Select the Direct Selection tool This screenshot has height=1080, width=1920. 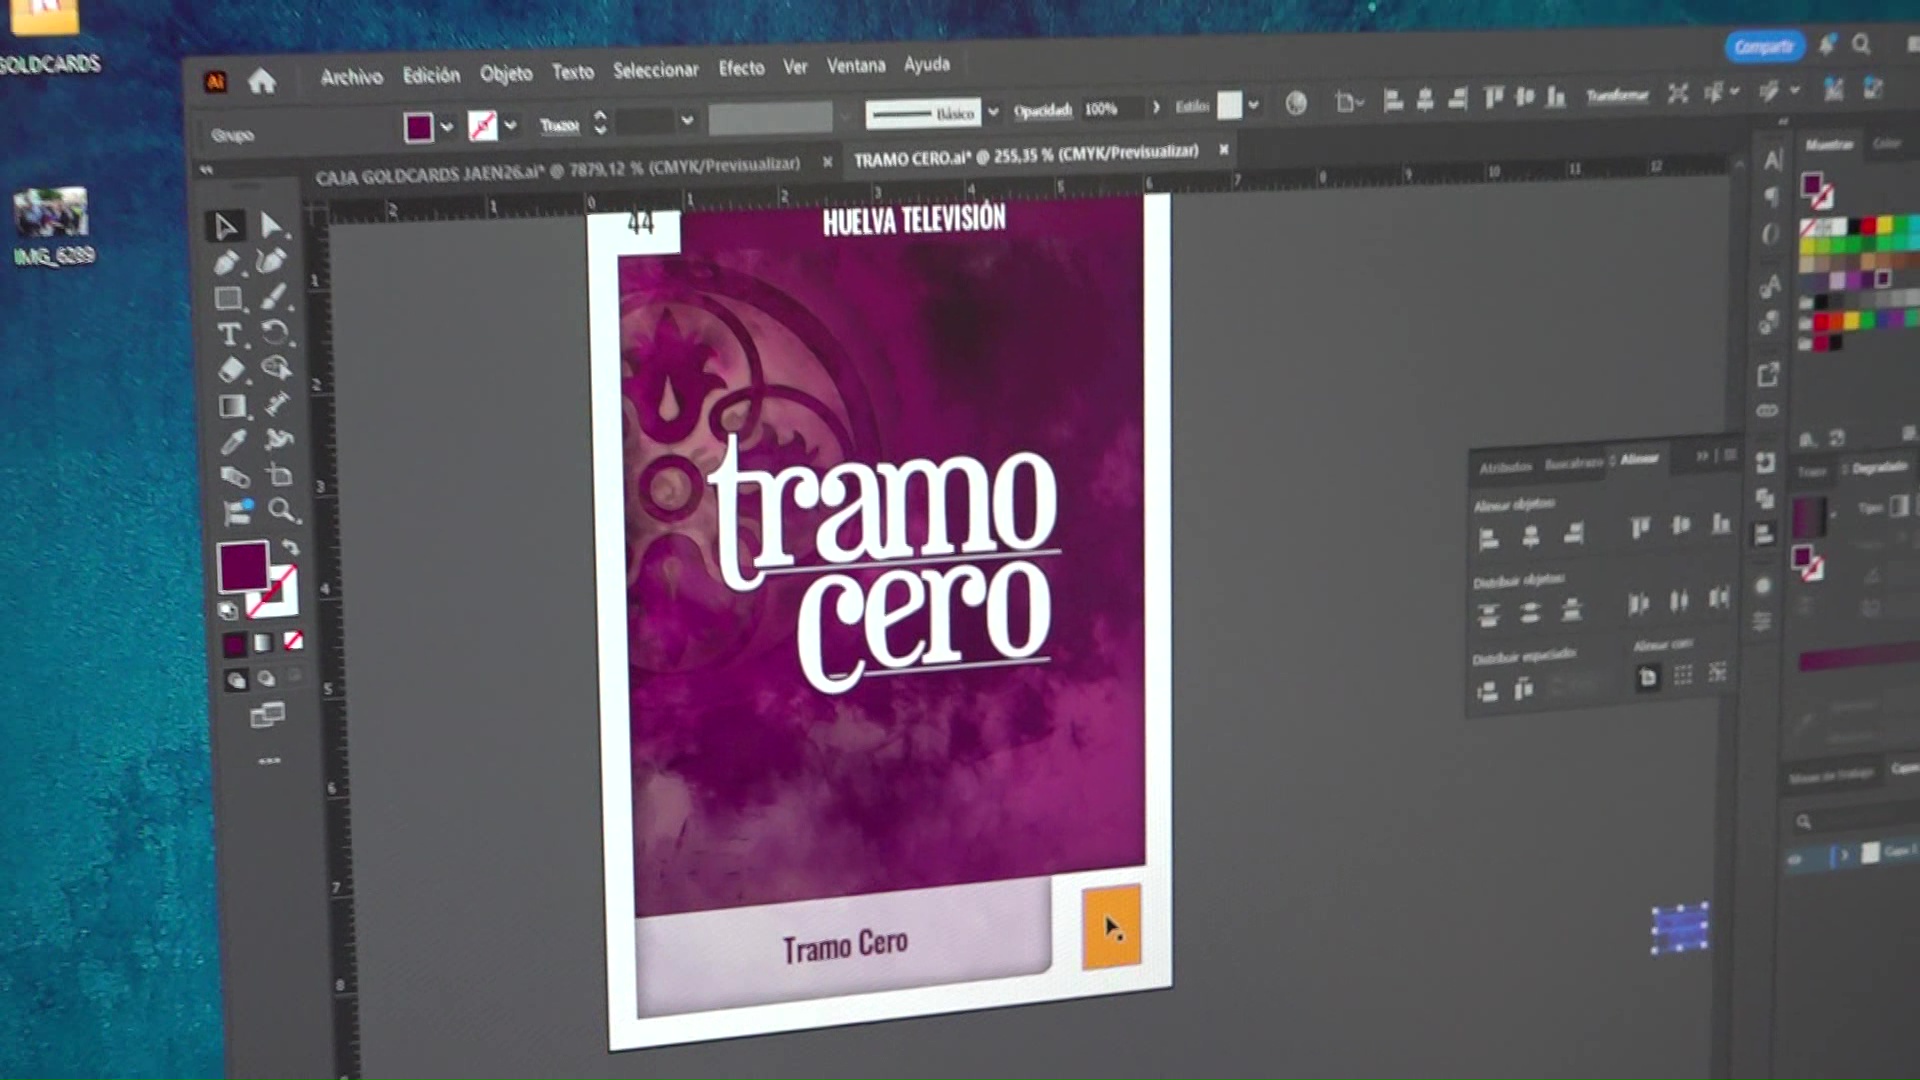tap(270, 225)
